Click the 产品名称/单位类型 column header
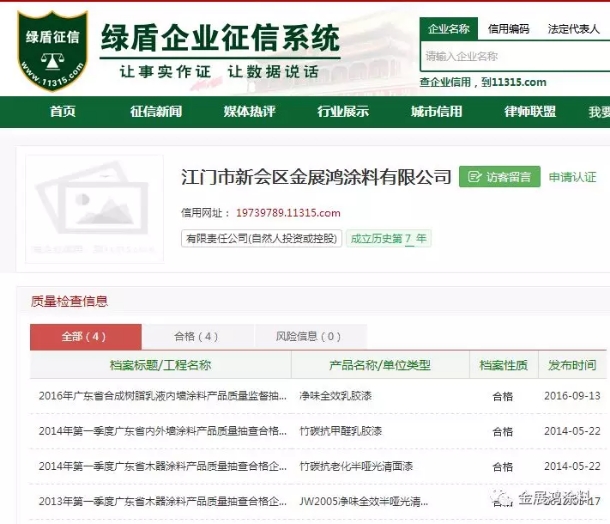This screenshot has height=524, width=610. 380,365
